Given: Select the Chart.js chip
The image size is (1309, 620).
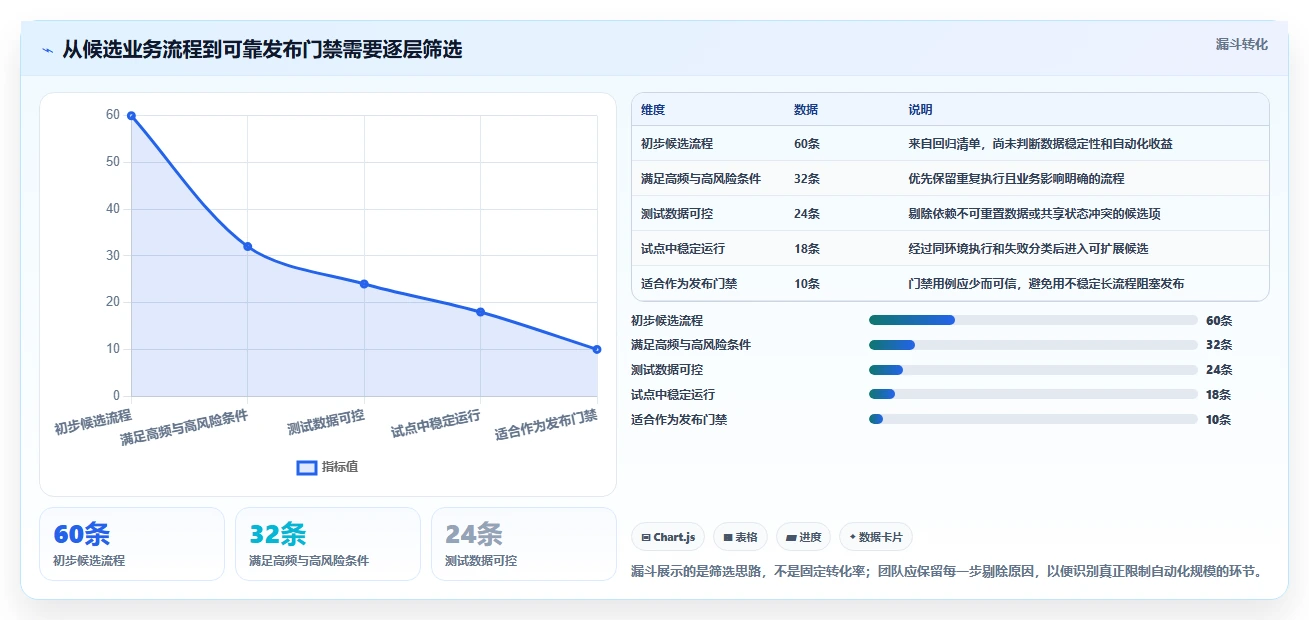Looking at the screenshot, I should pos(668,537).
